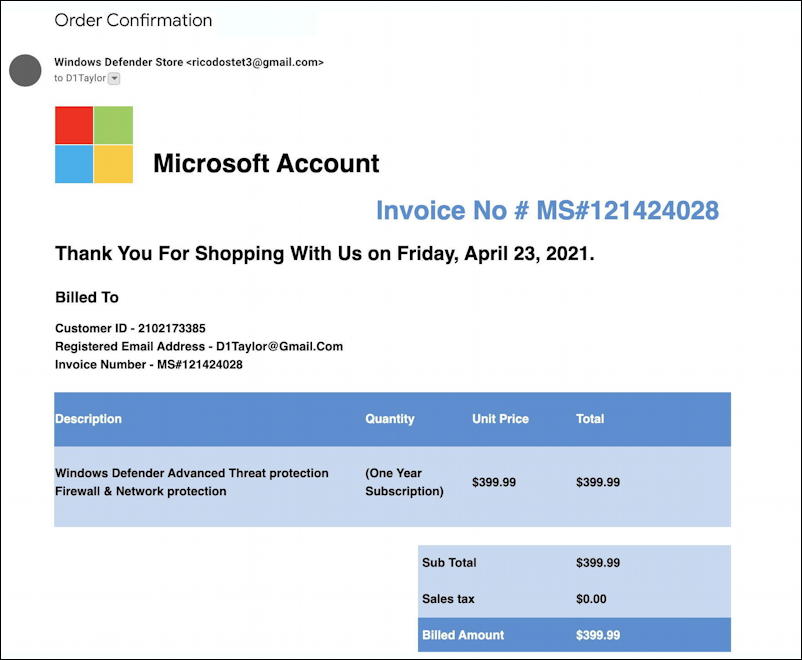Click the blue 'Invoice No # MS#121424028' heading
The image size is (802, 660).
(x=547, y=210)
